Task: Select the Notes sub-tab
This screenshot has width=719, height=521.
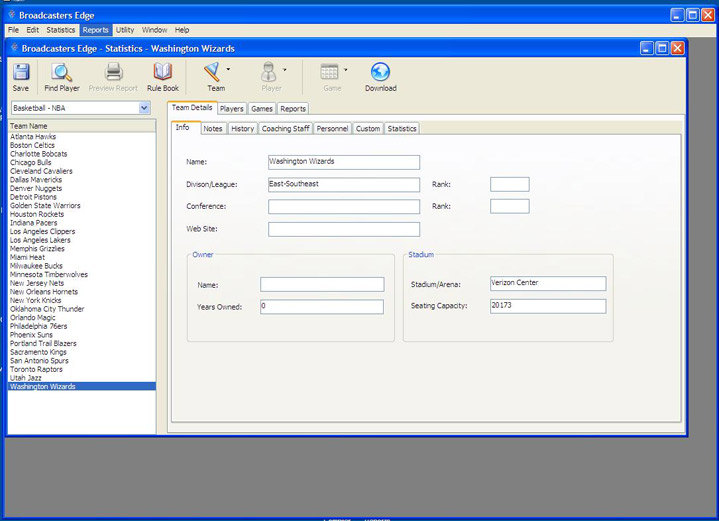Action: [x=213, y=129]
